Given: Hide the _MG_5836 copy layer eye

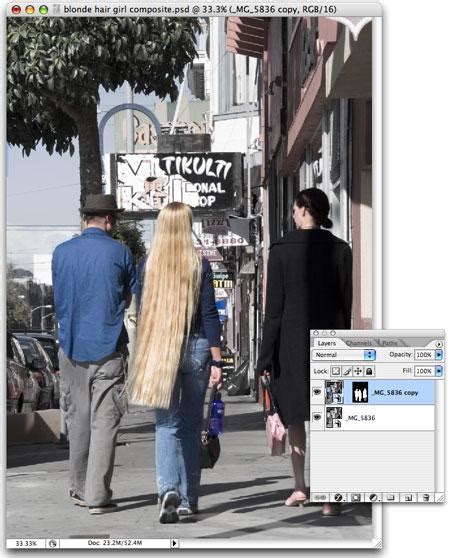Looking at the screenshot, I should pos(317,392).
